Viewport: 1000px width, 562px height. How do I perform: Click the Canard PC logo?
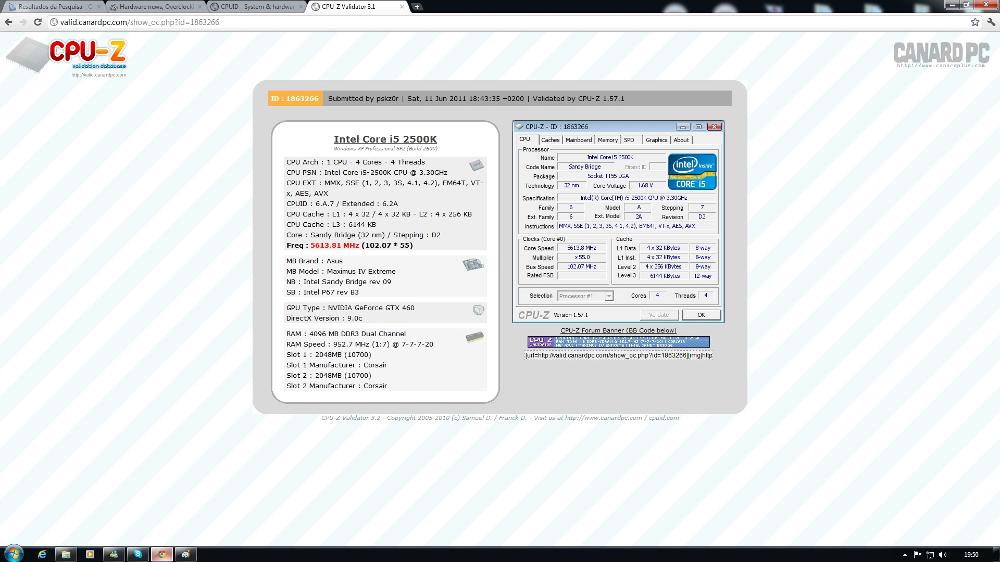941,54
